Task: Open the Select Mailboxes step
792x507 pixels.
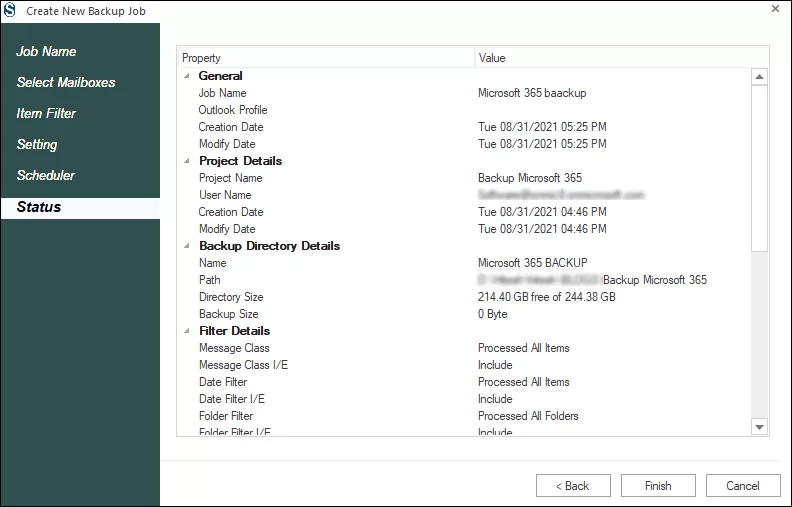Action: coord(66,82)
